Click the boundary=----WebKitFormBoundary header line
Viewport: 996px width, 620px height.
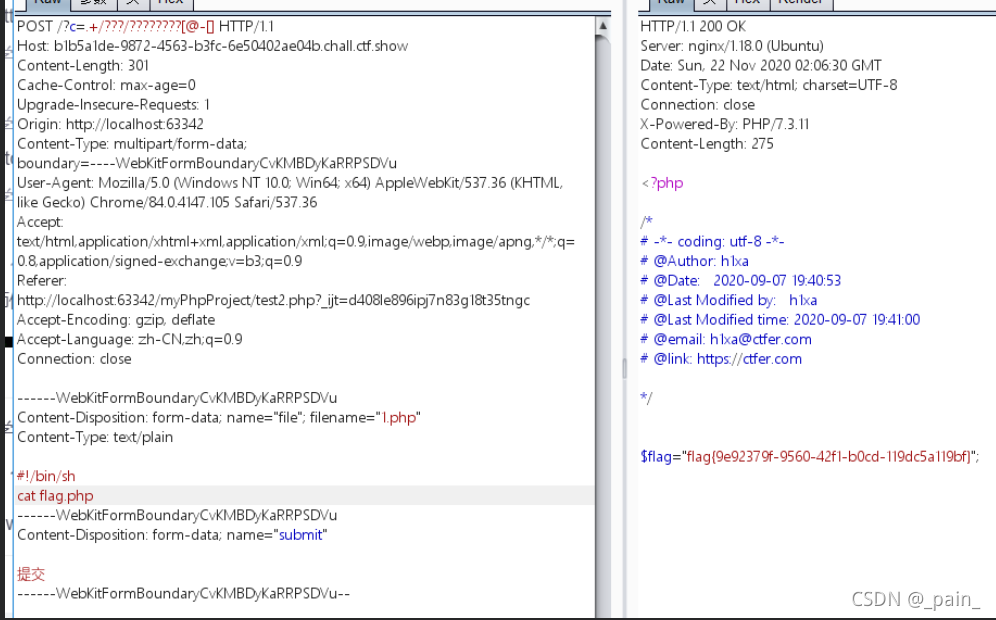206,163
